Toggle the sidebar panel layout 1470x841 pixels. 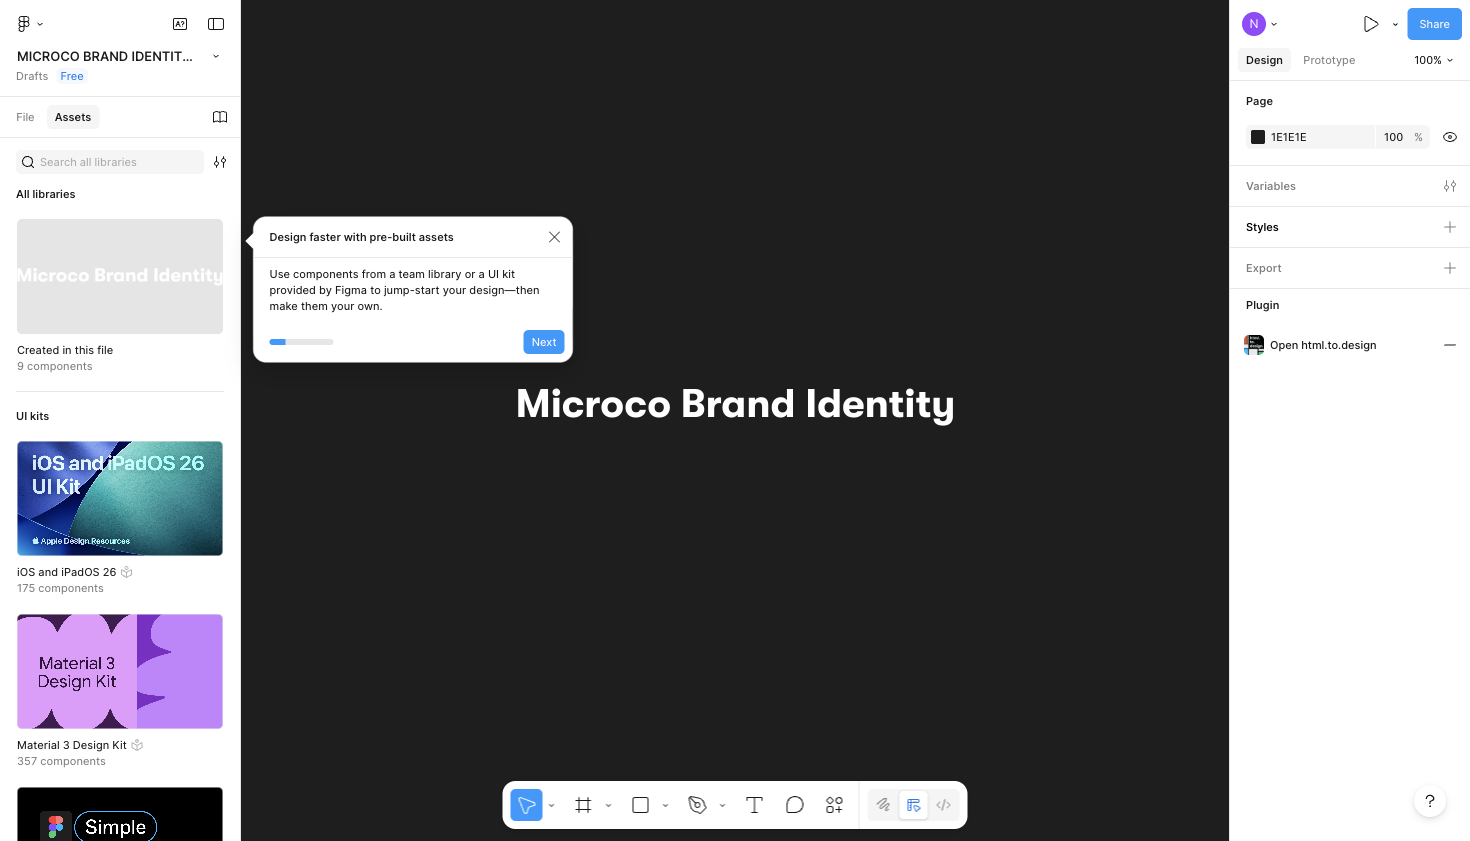click(x=216, y=24)
